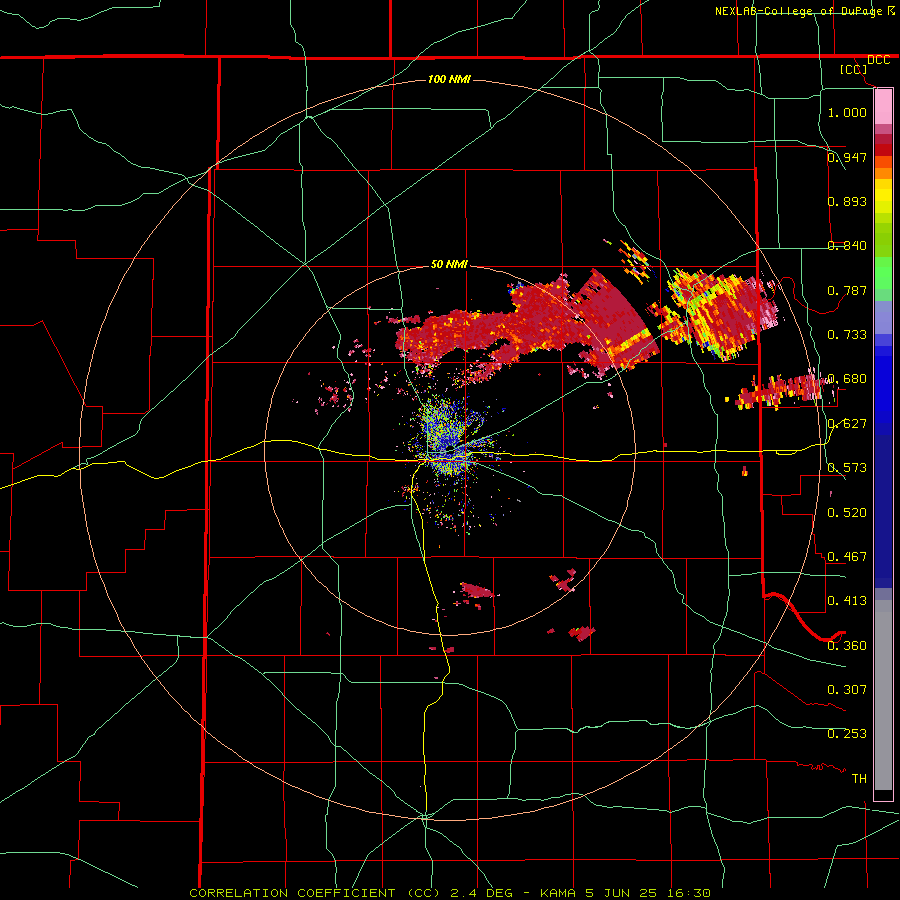Click the DCC product label

878,60
